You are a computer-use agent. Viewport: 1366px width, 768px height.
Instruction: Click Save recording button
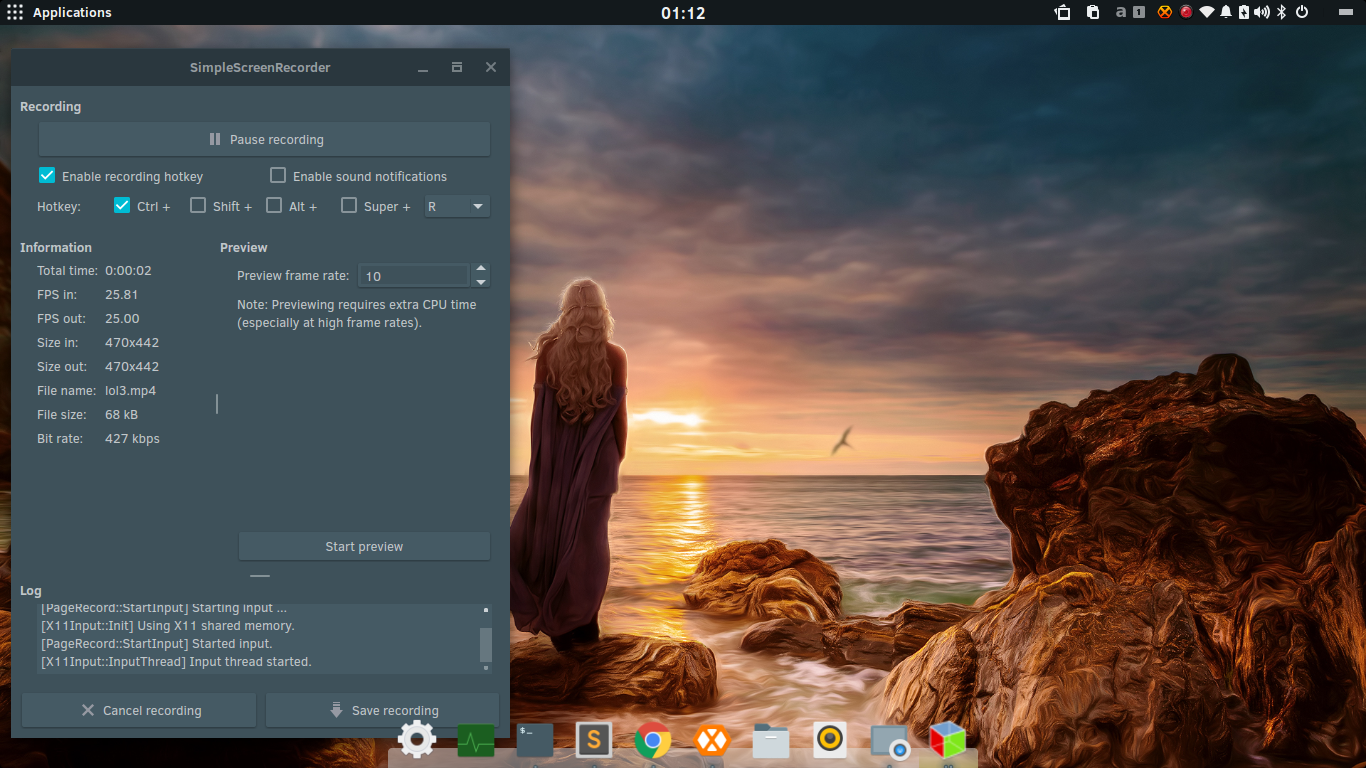(x=382, y=710)
